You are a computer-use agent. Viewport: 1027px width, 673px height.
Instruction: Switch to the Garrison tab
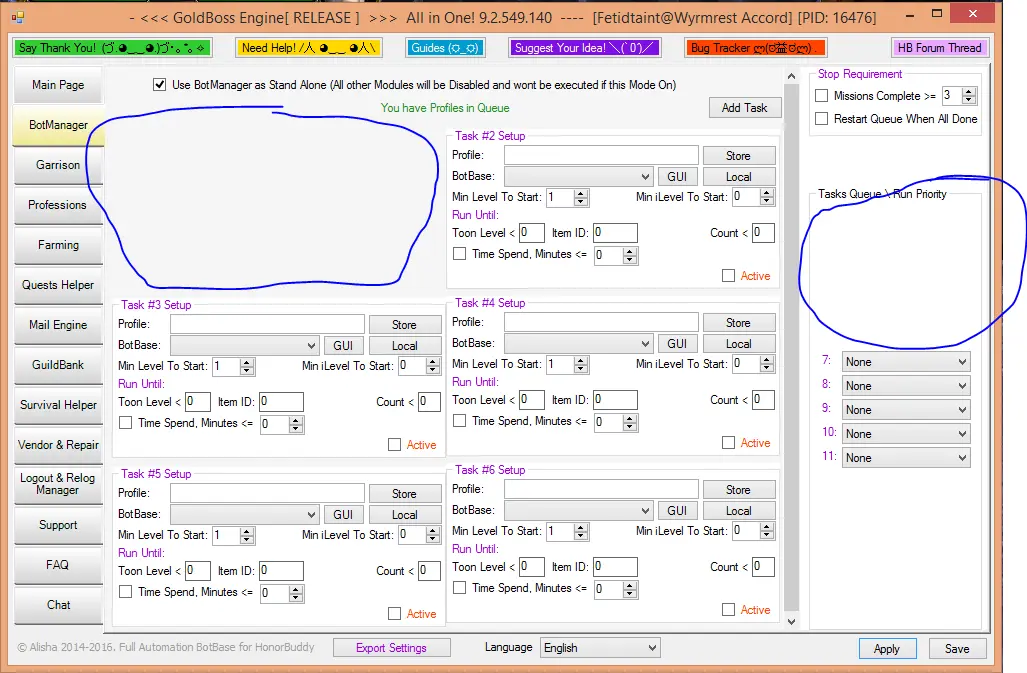pyautogui.click(x=58, y=165)
